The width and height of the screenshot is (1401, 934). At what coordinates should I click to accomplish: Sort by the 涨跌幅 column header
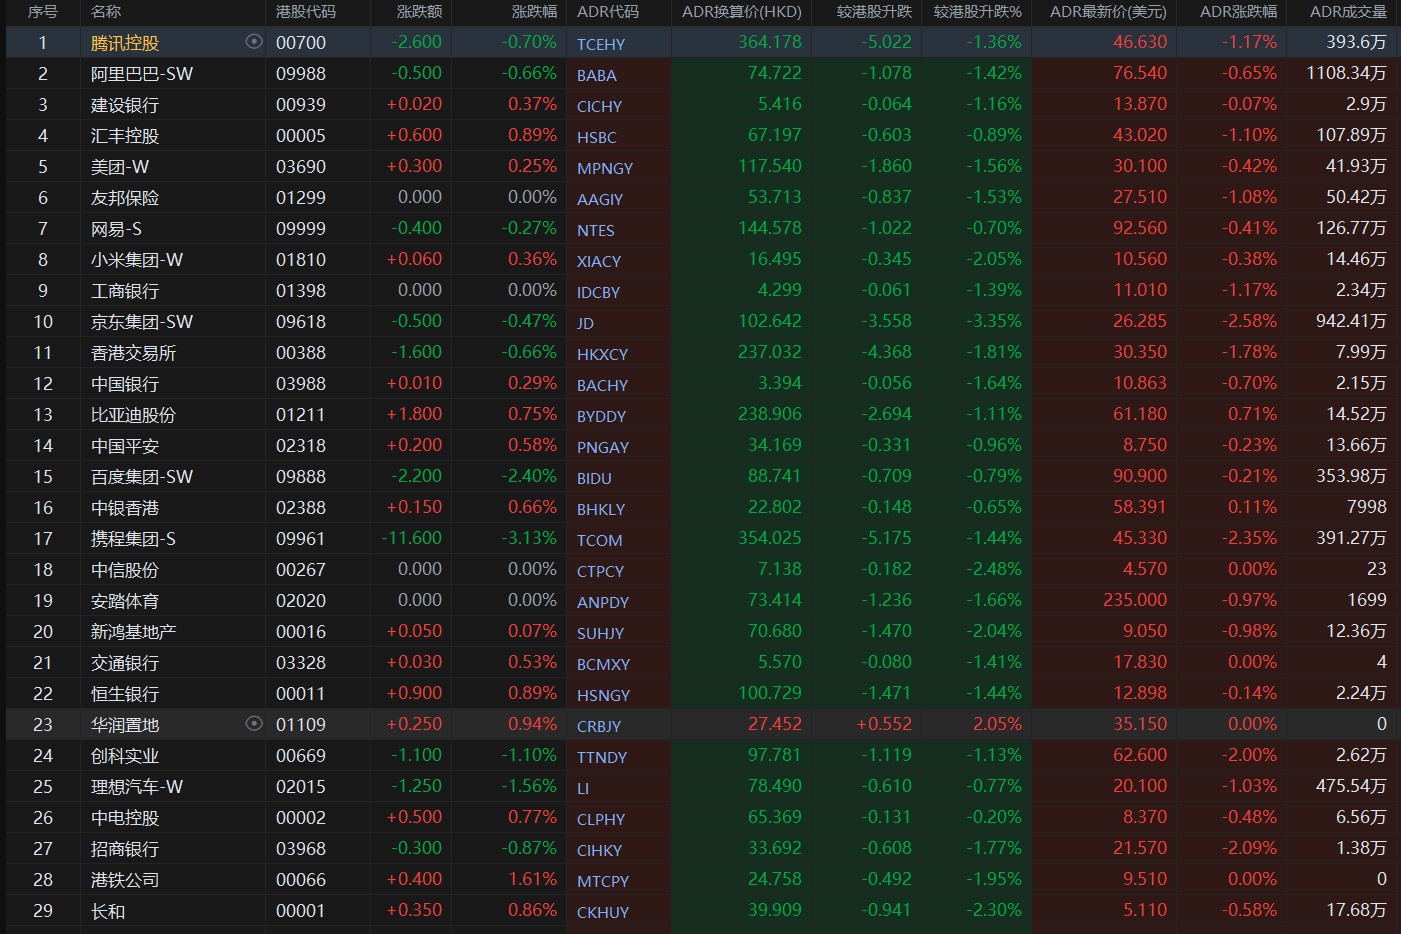(534, 12)
